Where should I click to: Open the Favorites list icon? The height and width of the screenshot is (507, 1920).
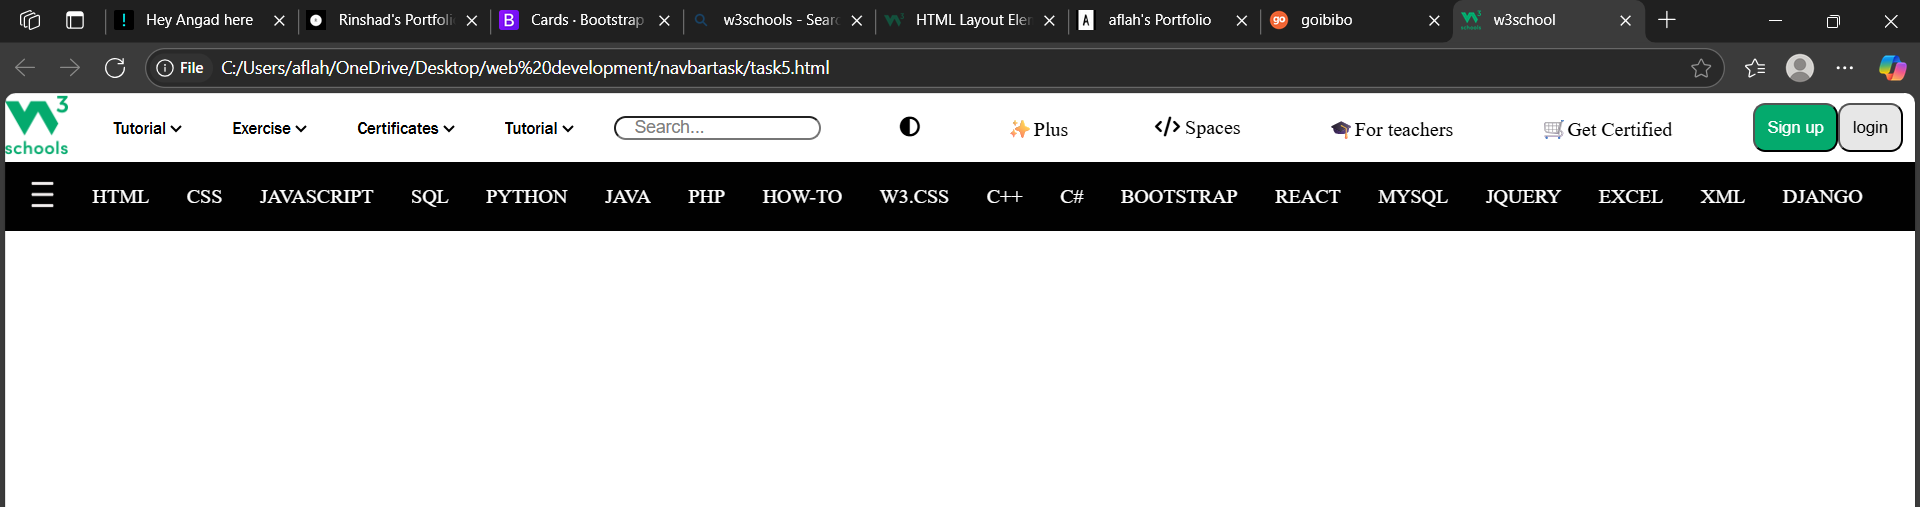pyautogui.click(x=1755, y=68)
